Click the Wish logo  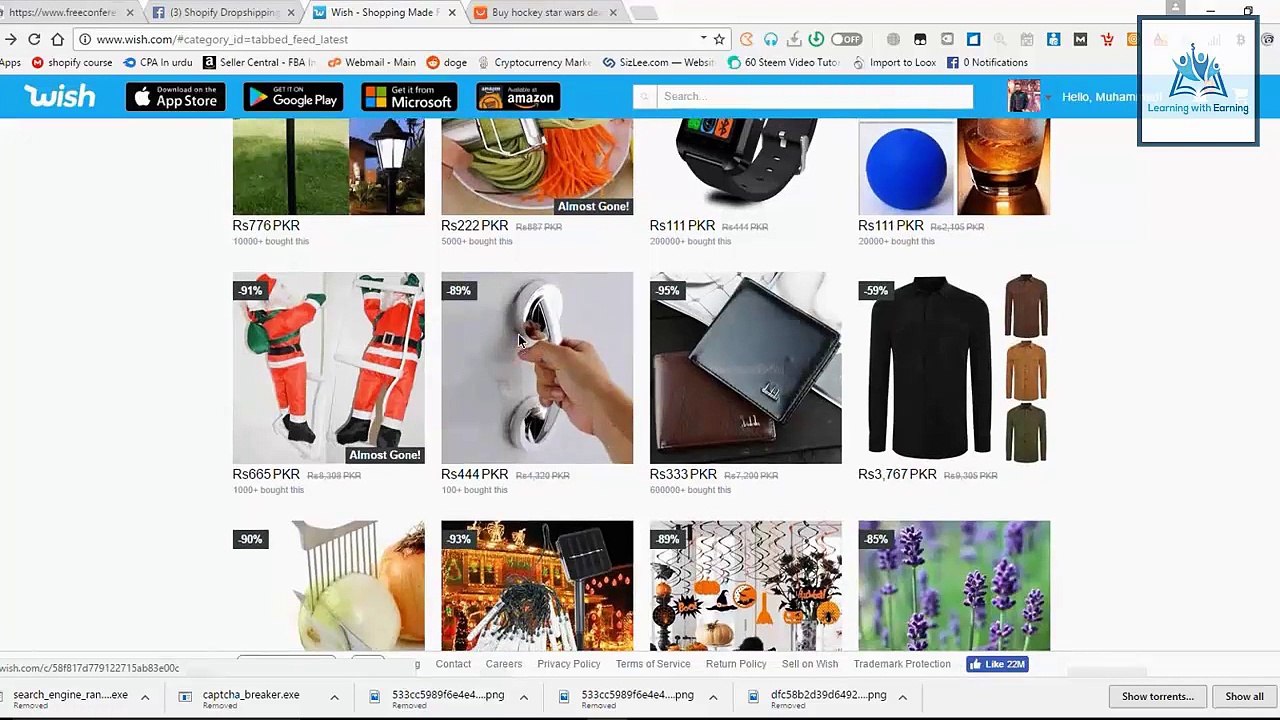(60, 96)
